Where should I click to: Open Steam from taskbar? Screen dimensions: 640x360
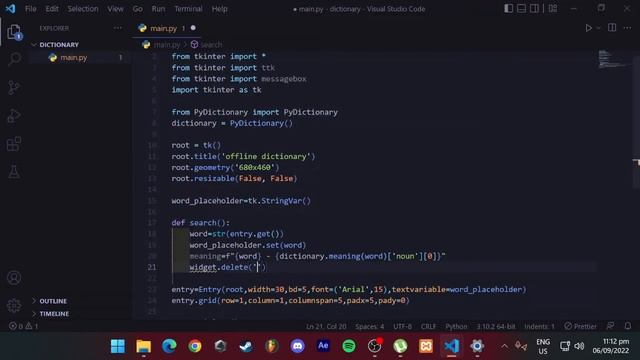[x=246, y=346]
